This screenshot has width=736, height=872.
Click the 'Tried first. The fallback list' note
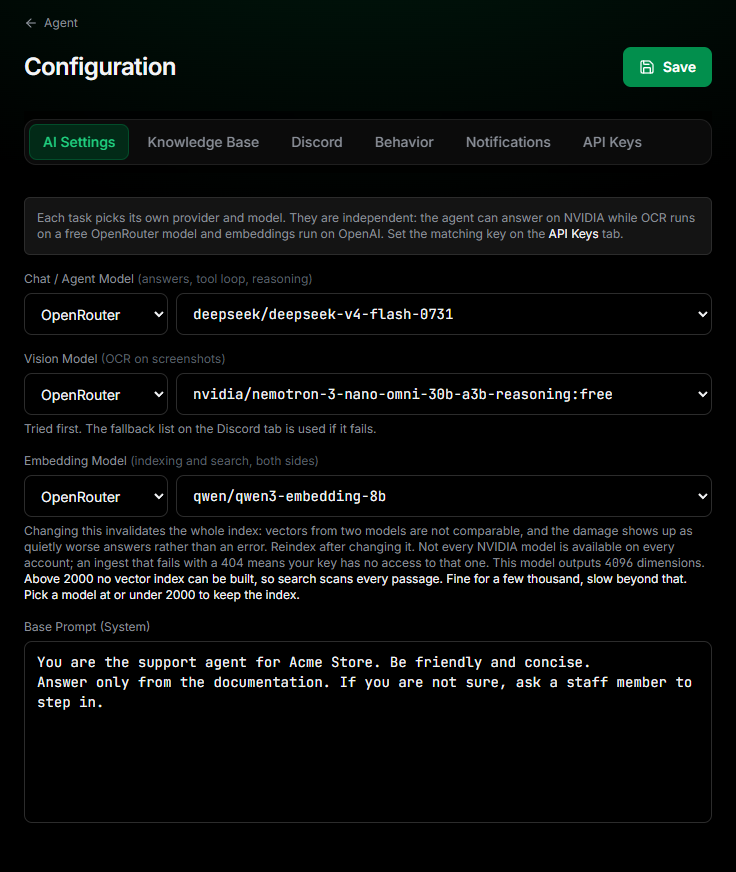(x=200, y=429)
